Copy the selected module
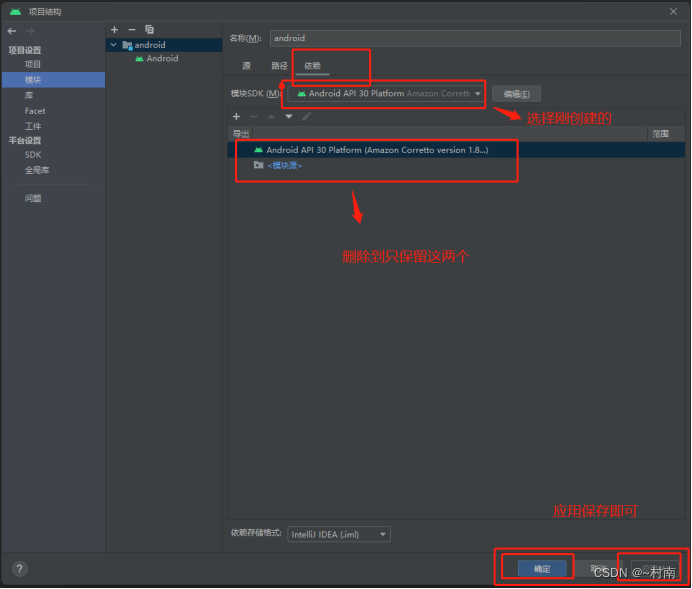692x589 pixels. pos(150,30)
